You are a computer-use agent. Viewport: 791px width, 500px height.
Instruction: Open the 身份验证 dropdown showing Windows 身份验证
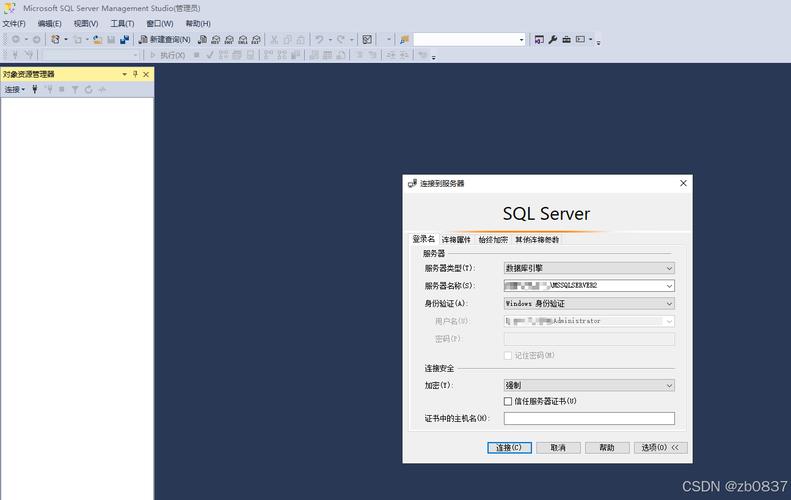[x=589, y=303]
